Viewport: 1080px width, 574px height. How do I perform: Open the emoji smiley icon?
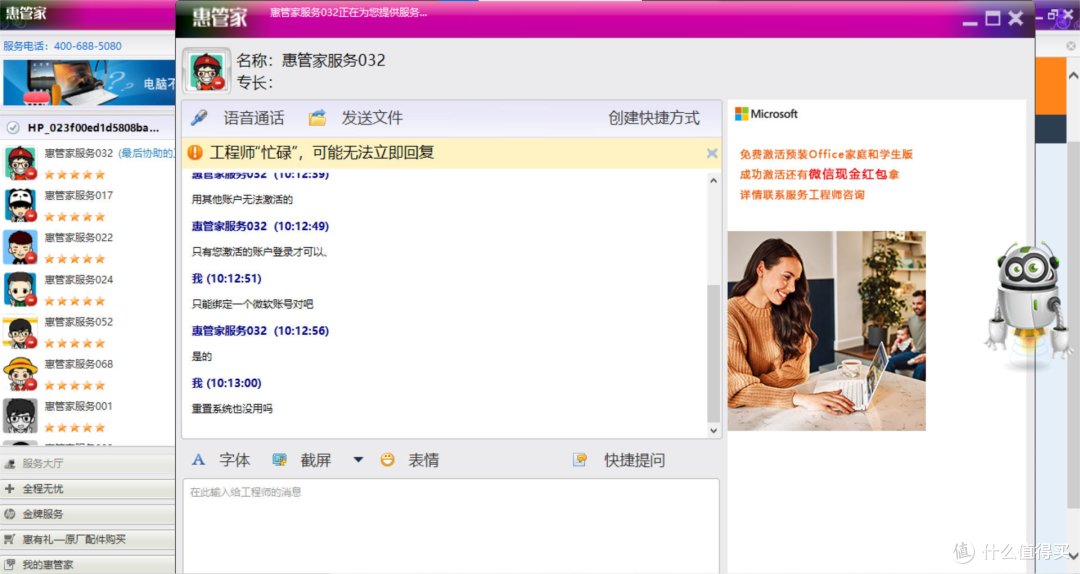387,460
